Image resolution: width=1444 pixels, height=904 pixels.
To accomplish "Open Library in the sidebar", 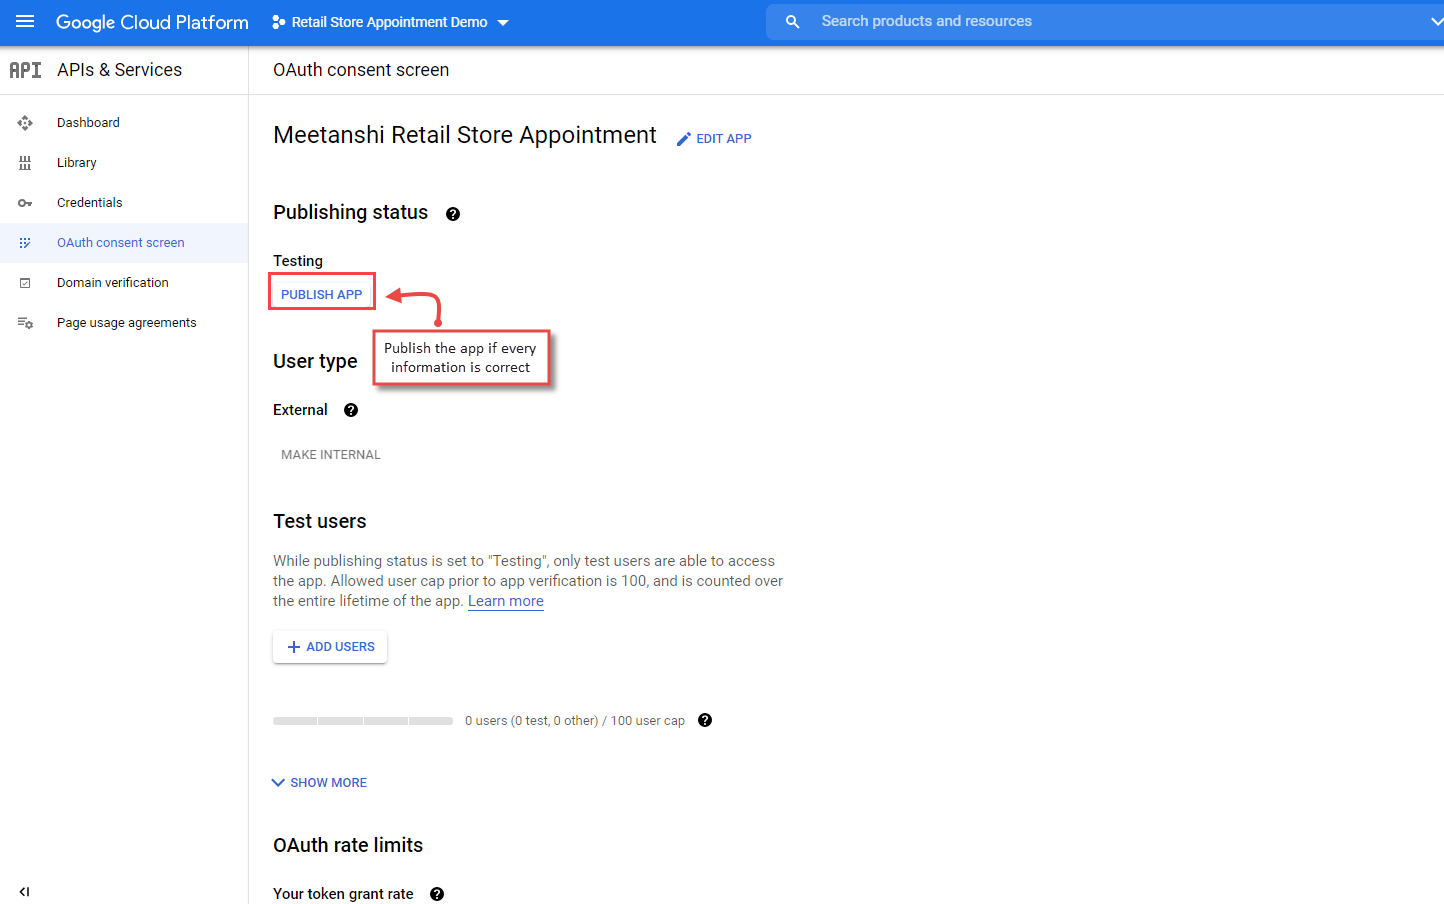I will [124, 163].
